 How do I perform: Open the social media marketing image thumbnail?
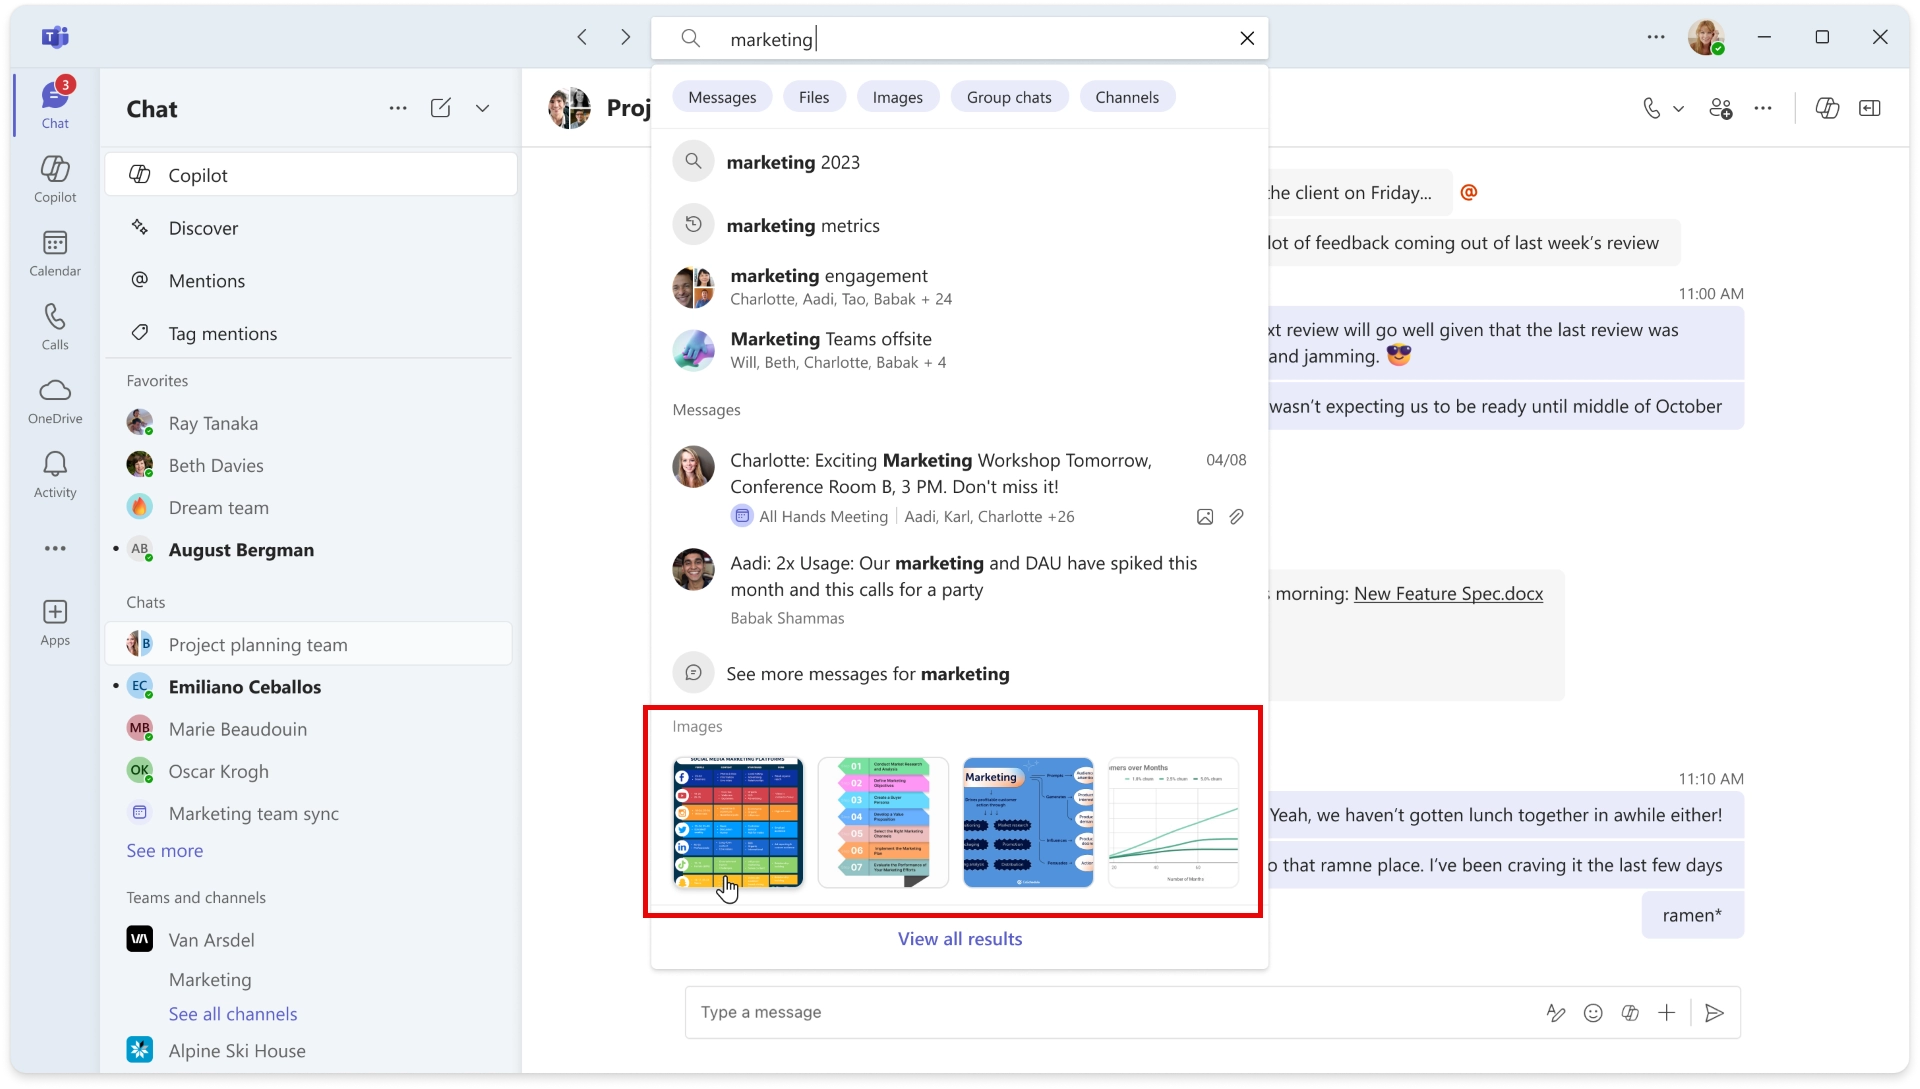point(737,824)
